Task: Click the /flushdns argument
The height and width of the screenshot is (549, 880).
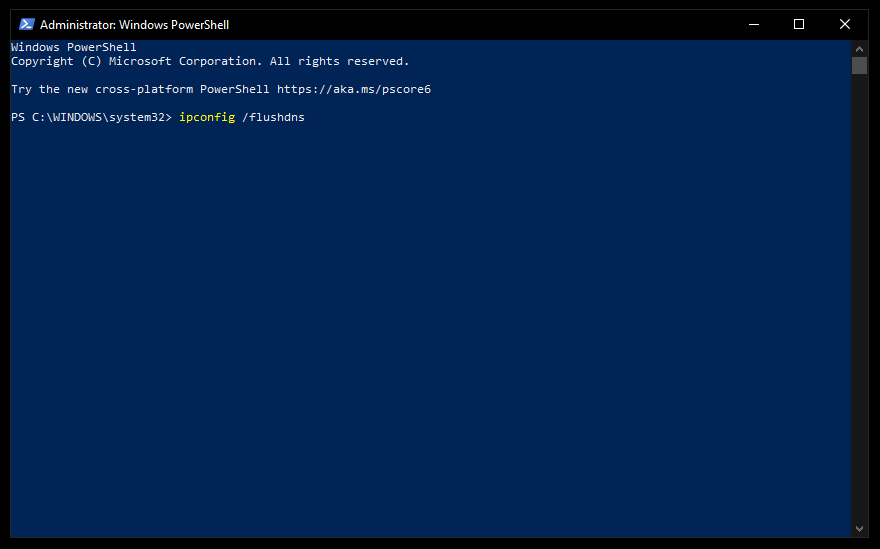Action: [273, 118]
